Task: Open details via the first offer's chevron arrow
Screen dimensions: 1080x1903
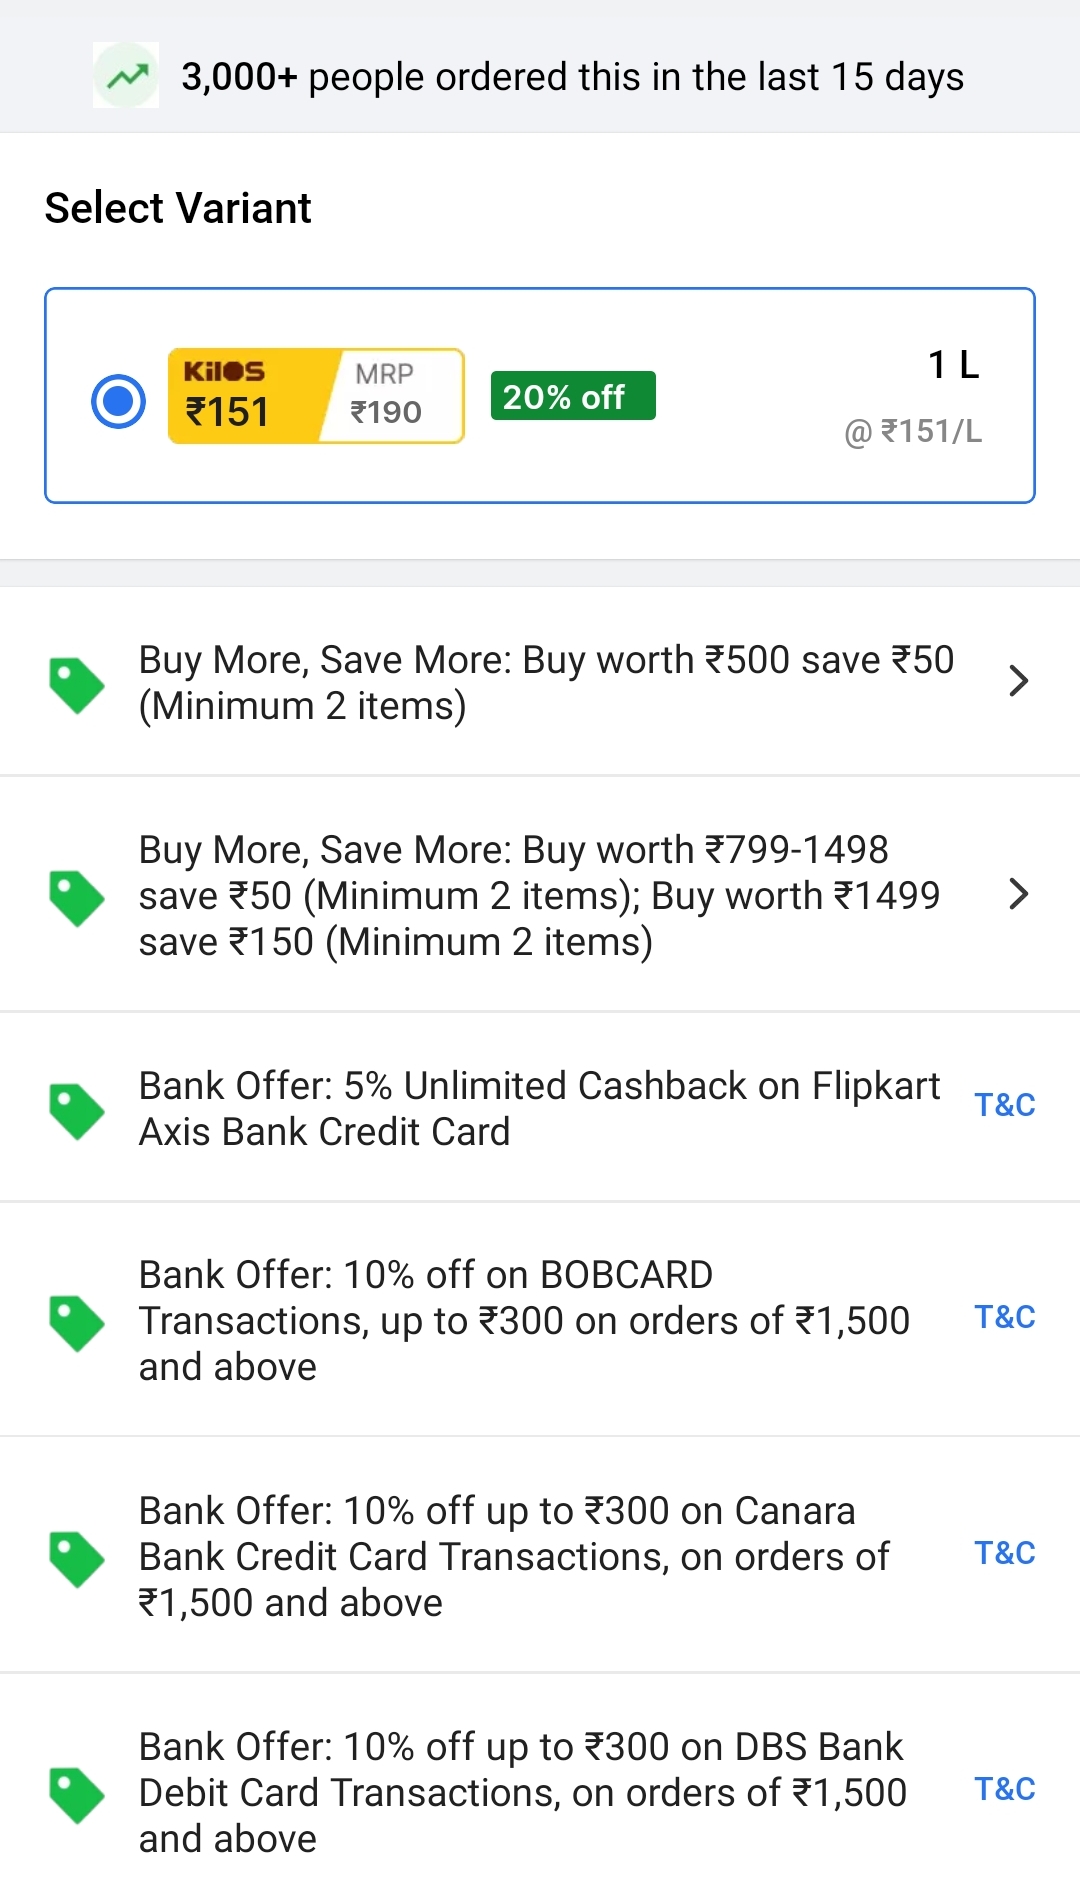Action: [1019, 681]
